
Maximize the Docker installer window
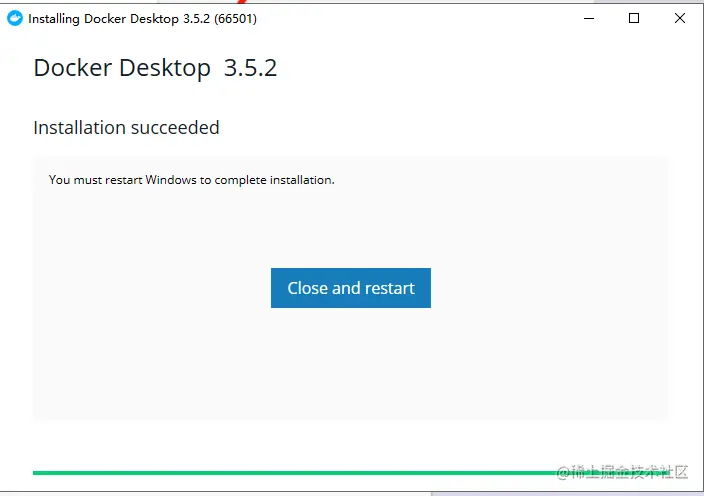point(634,18)
